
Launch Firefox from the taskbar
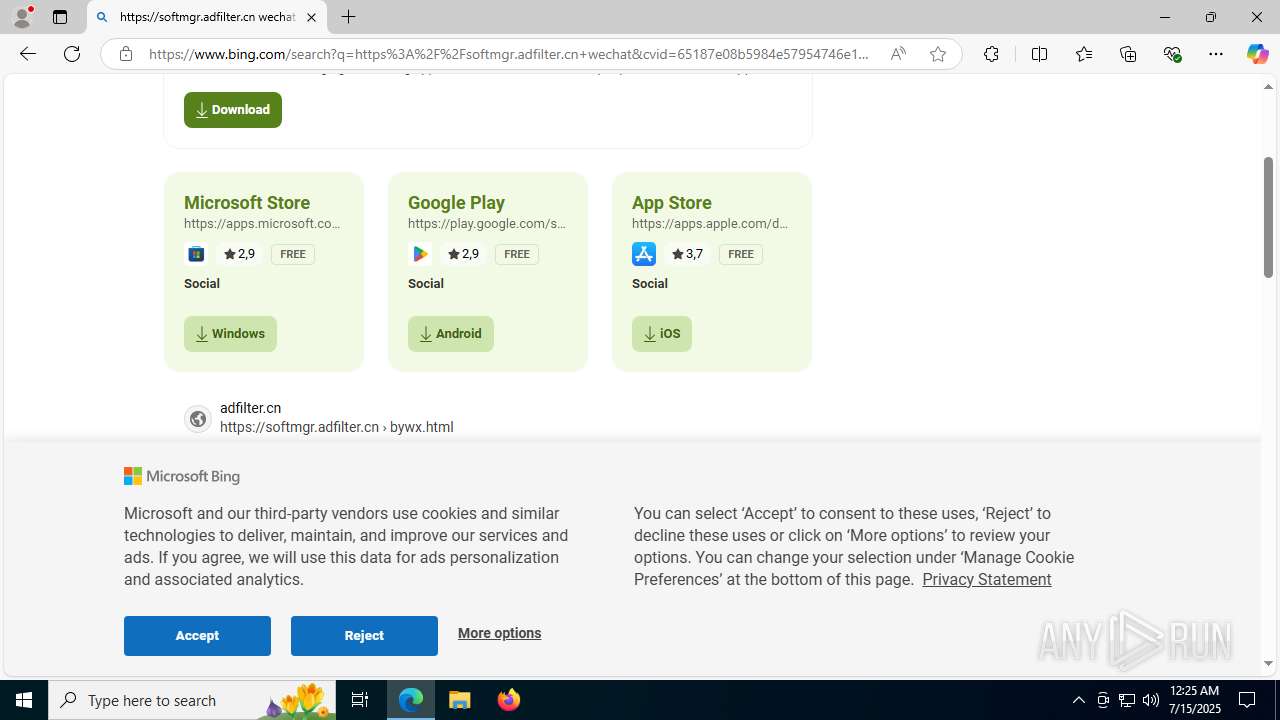pyautogui.click(x=509, y=700)
